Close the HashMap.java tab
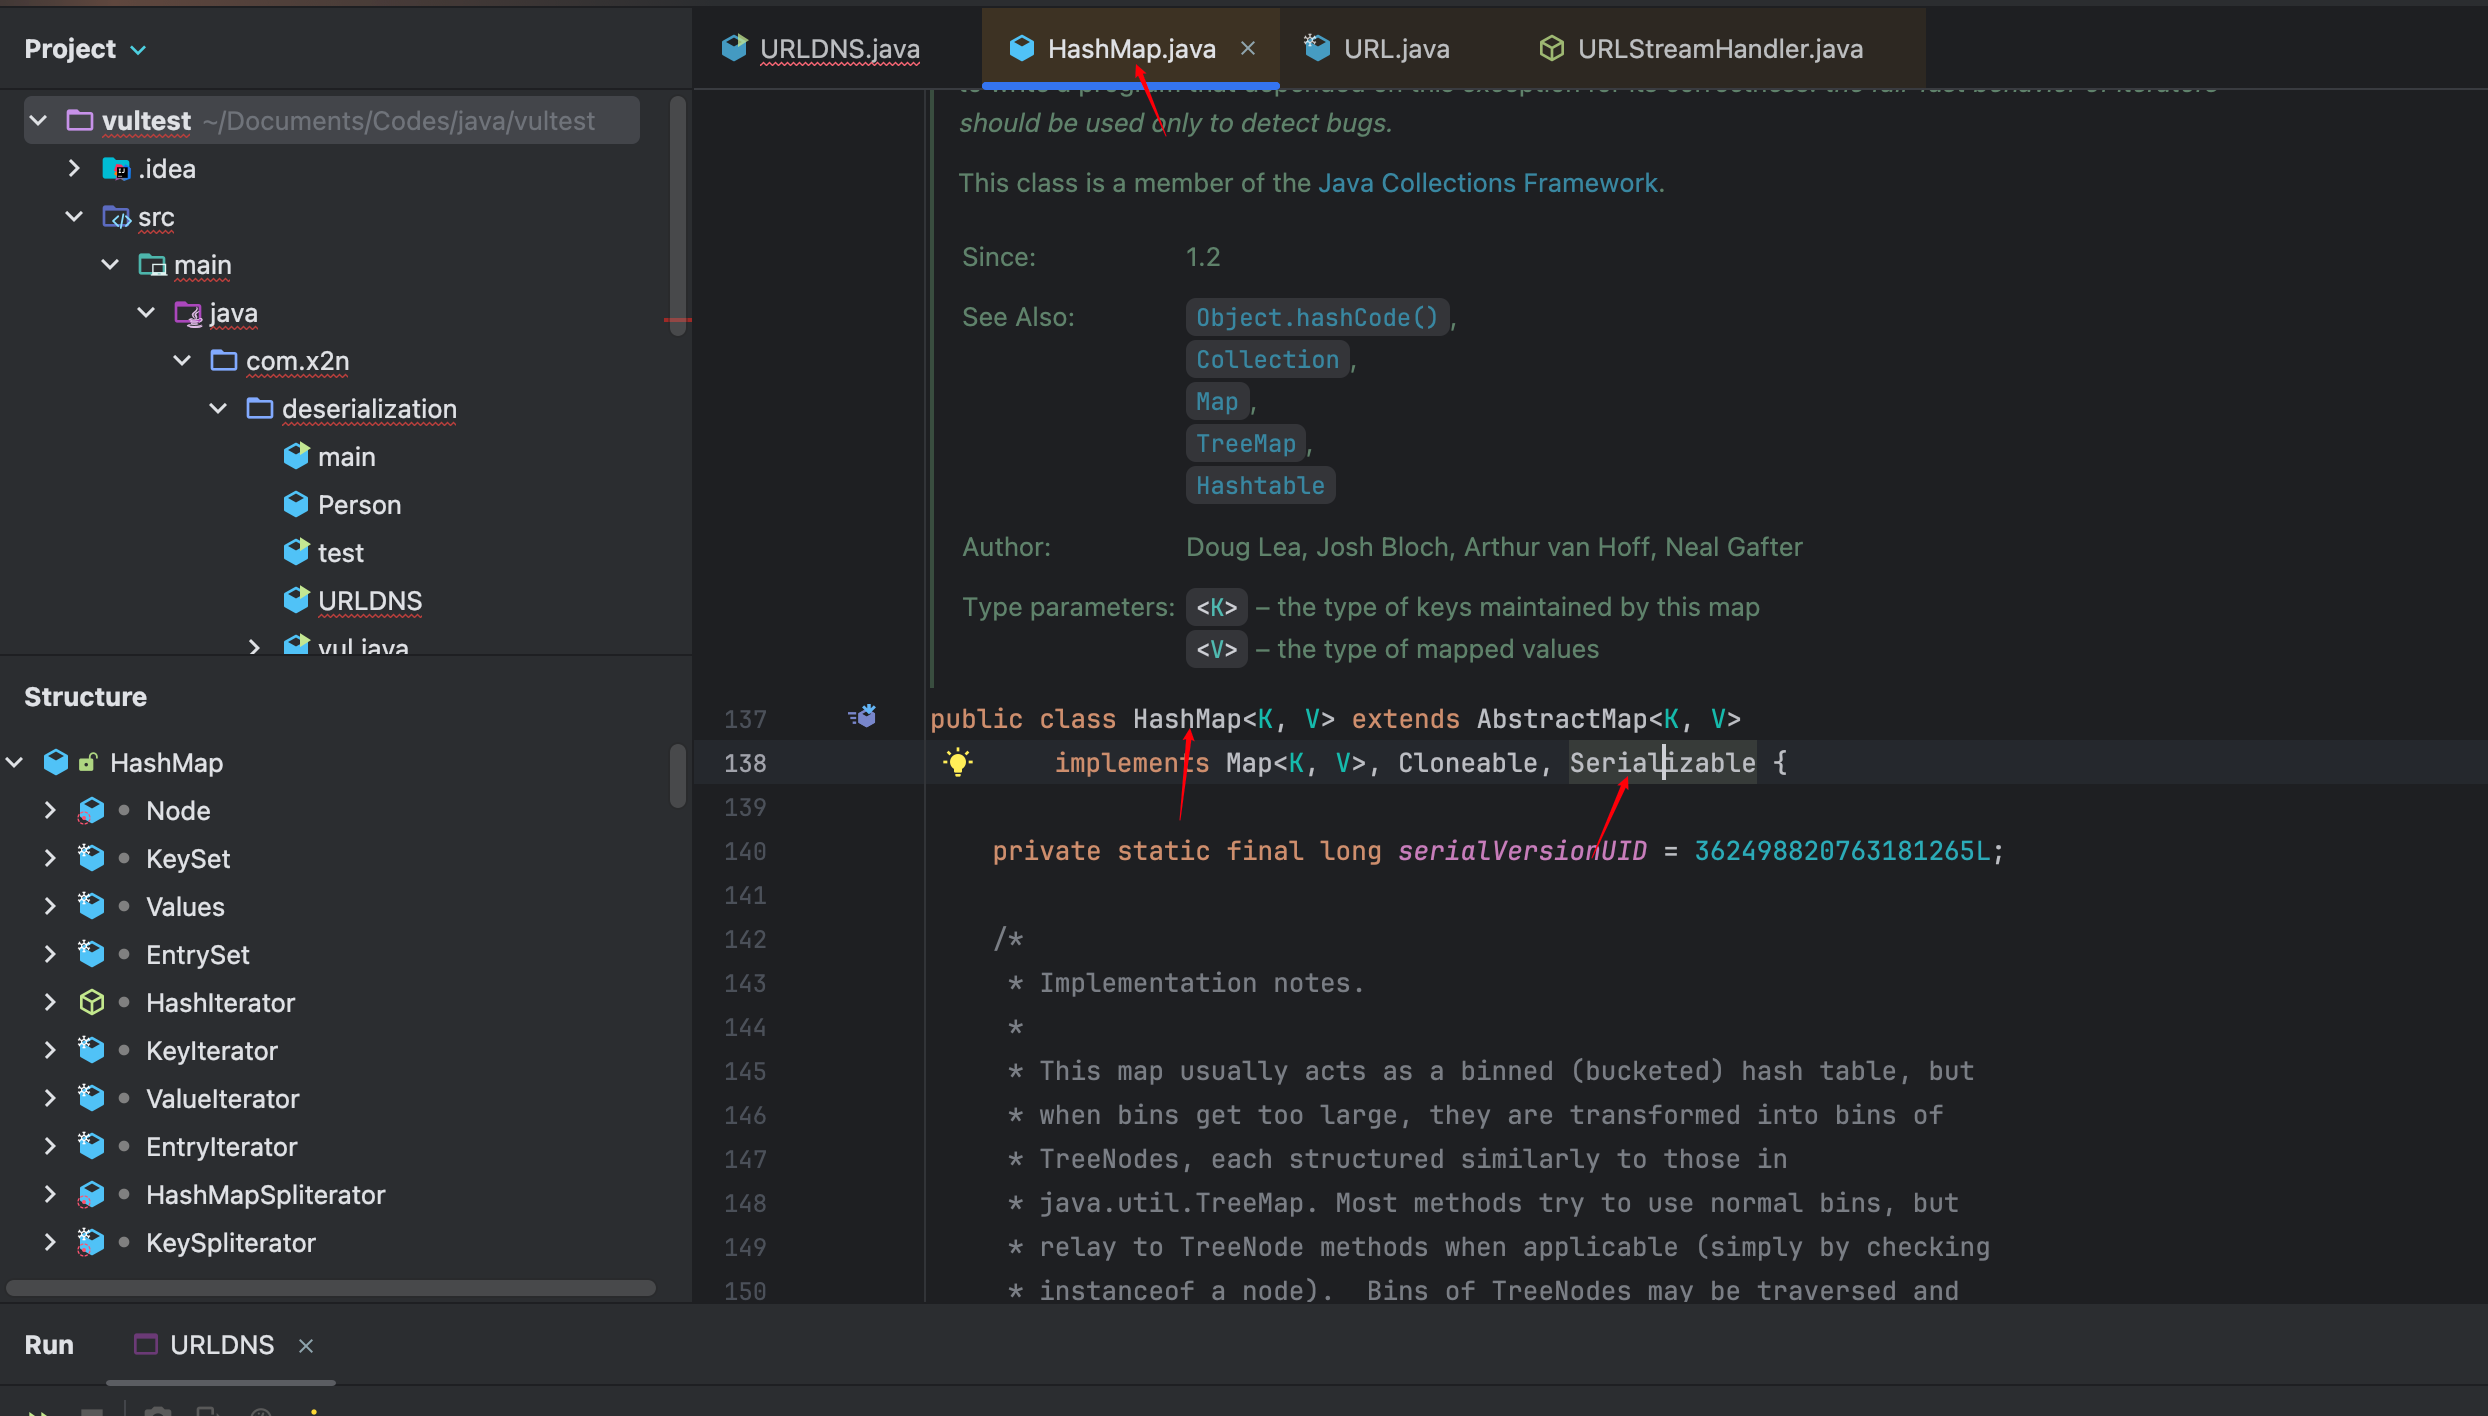Image resolution: width=2488 pixels, height=1416 pixels. click(1248, 48)
